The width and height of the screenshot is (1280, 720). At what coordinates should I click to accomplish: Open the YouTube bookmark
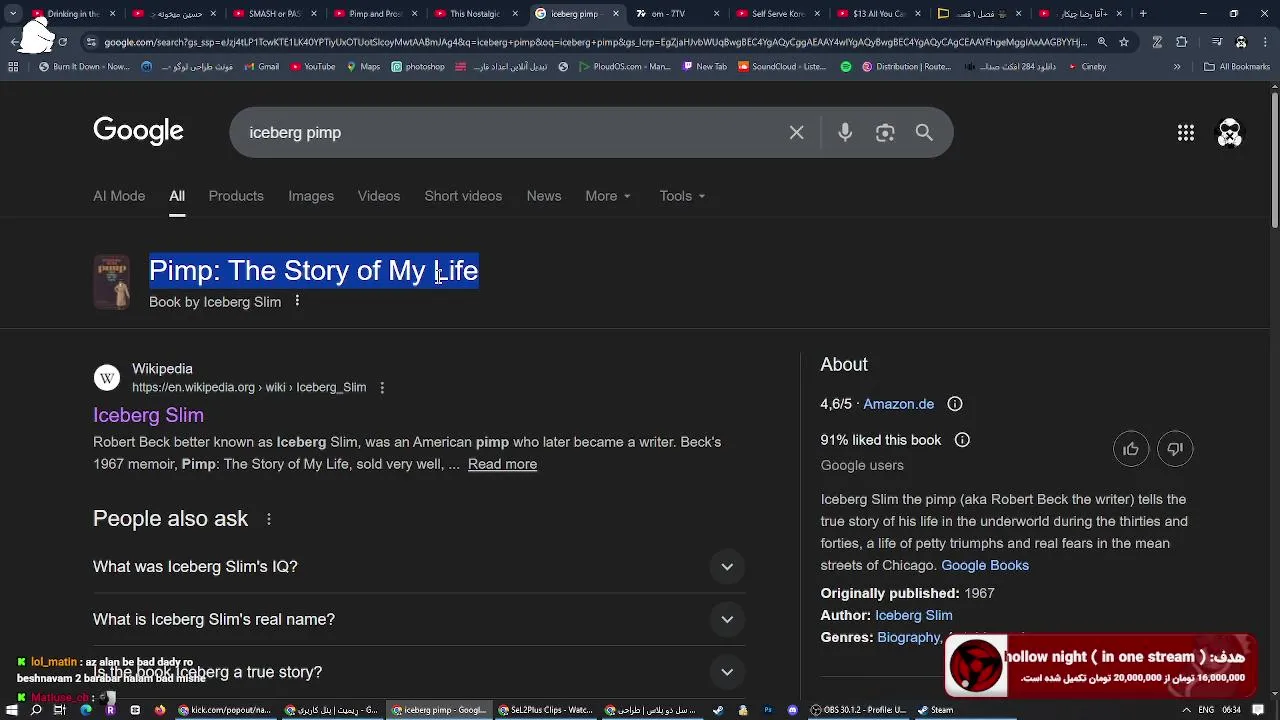(x=313, y=67)
